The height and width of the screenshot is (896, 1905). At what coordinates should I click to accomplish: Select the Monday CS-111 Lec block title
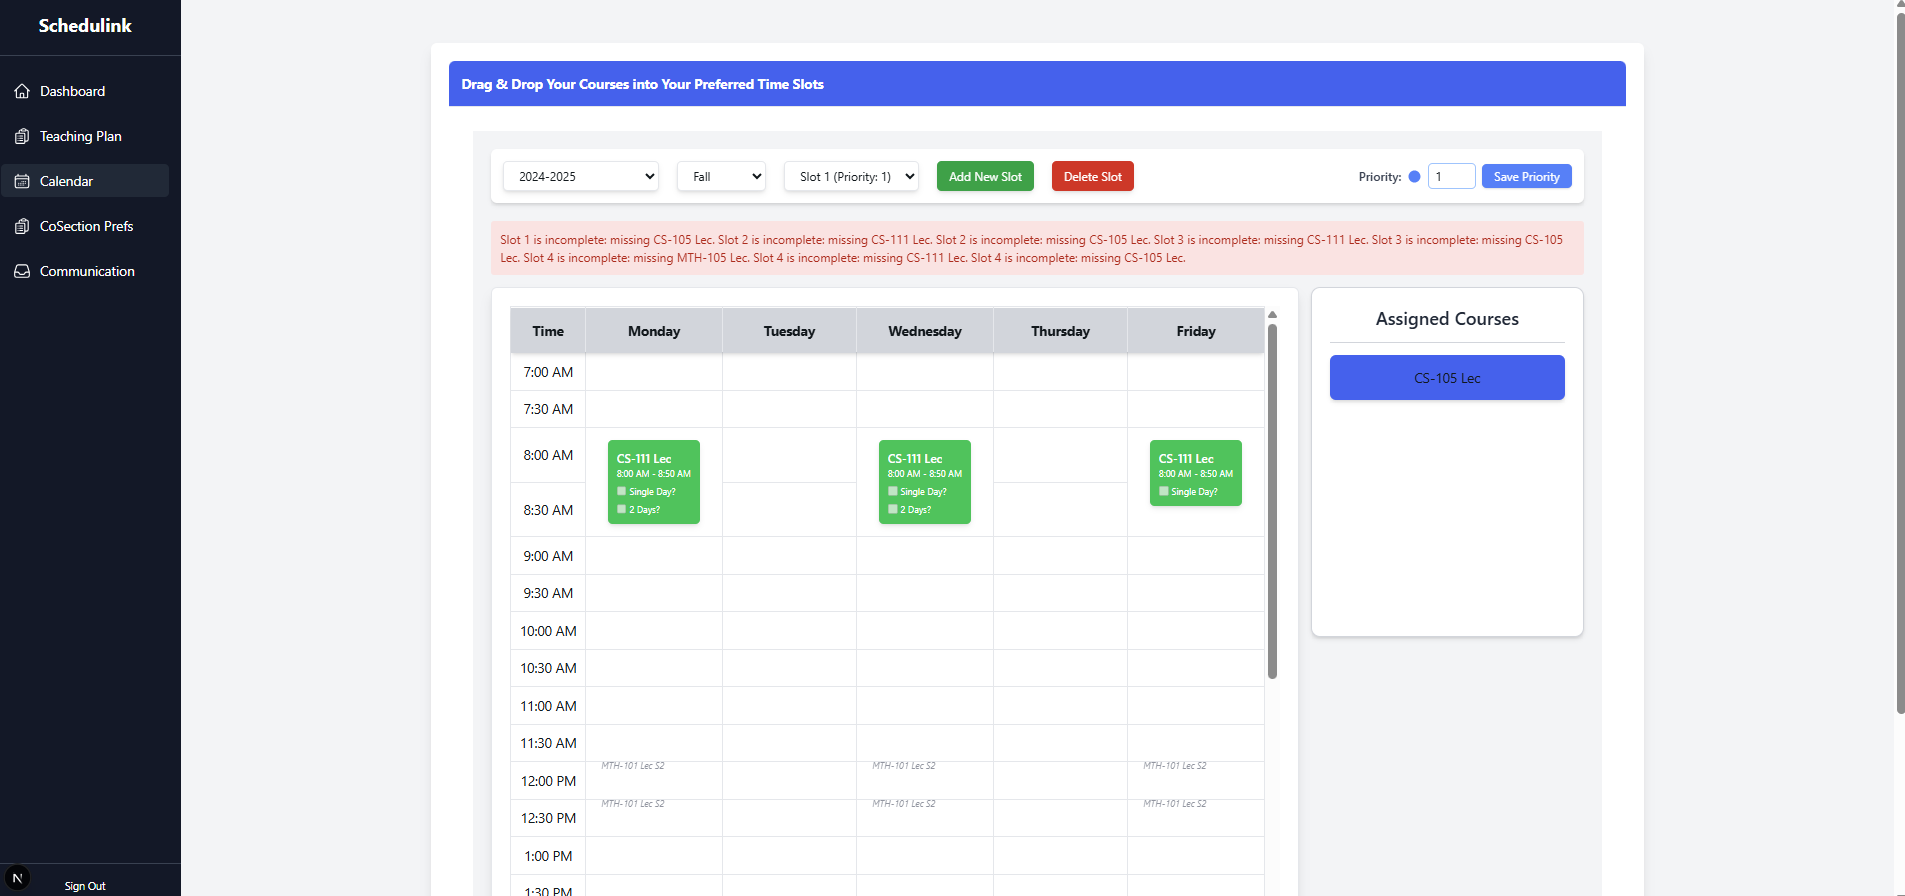644,459
